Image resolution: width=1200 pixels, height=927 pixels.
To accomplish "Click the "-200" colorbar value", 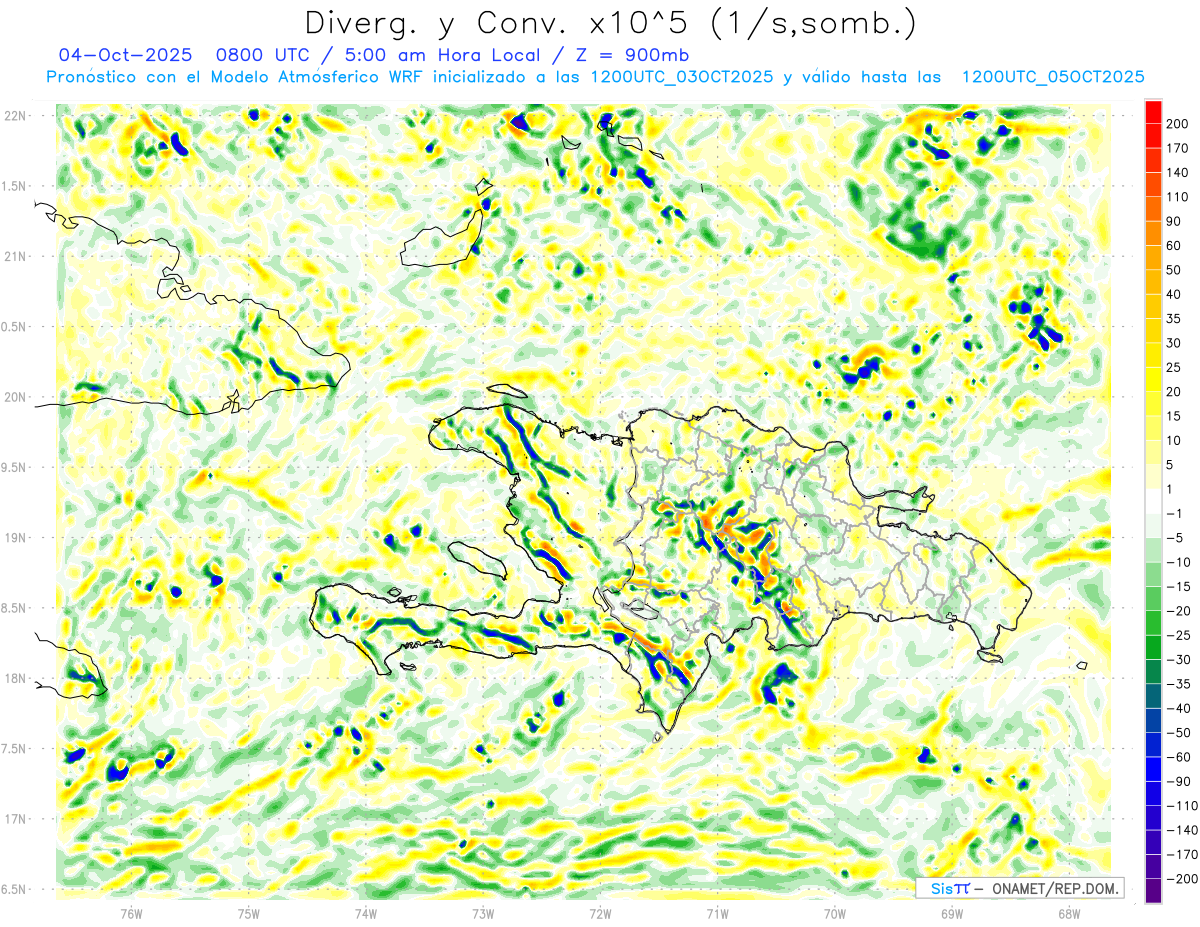I will click(1184, 879).
